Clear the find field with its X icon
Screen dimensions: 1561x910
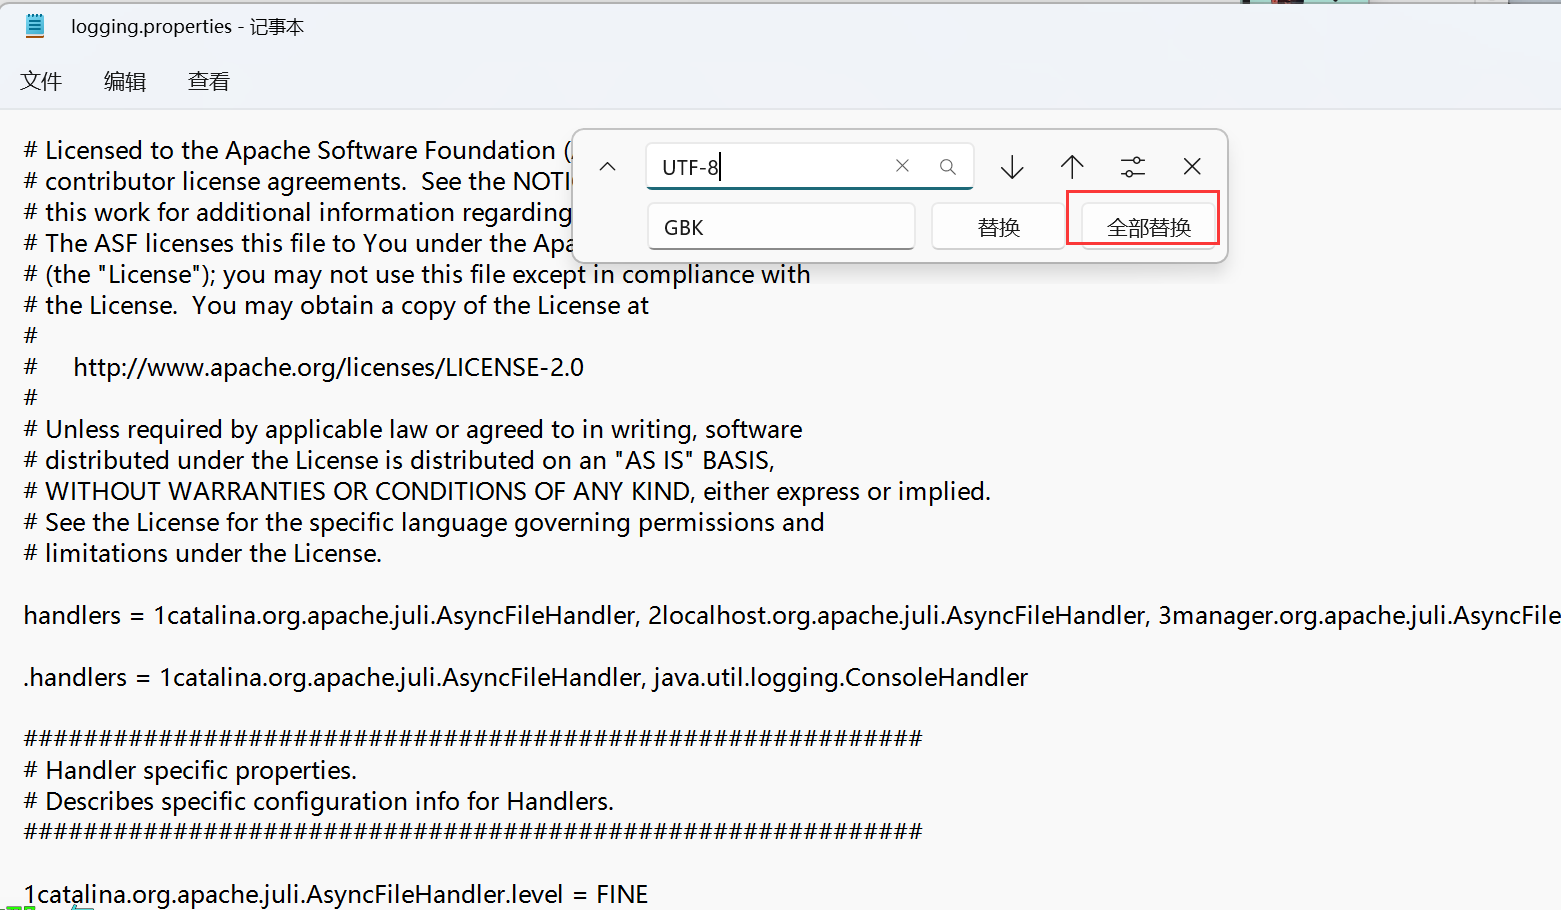(902, 166)
